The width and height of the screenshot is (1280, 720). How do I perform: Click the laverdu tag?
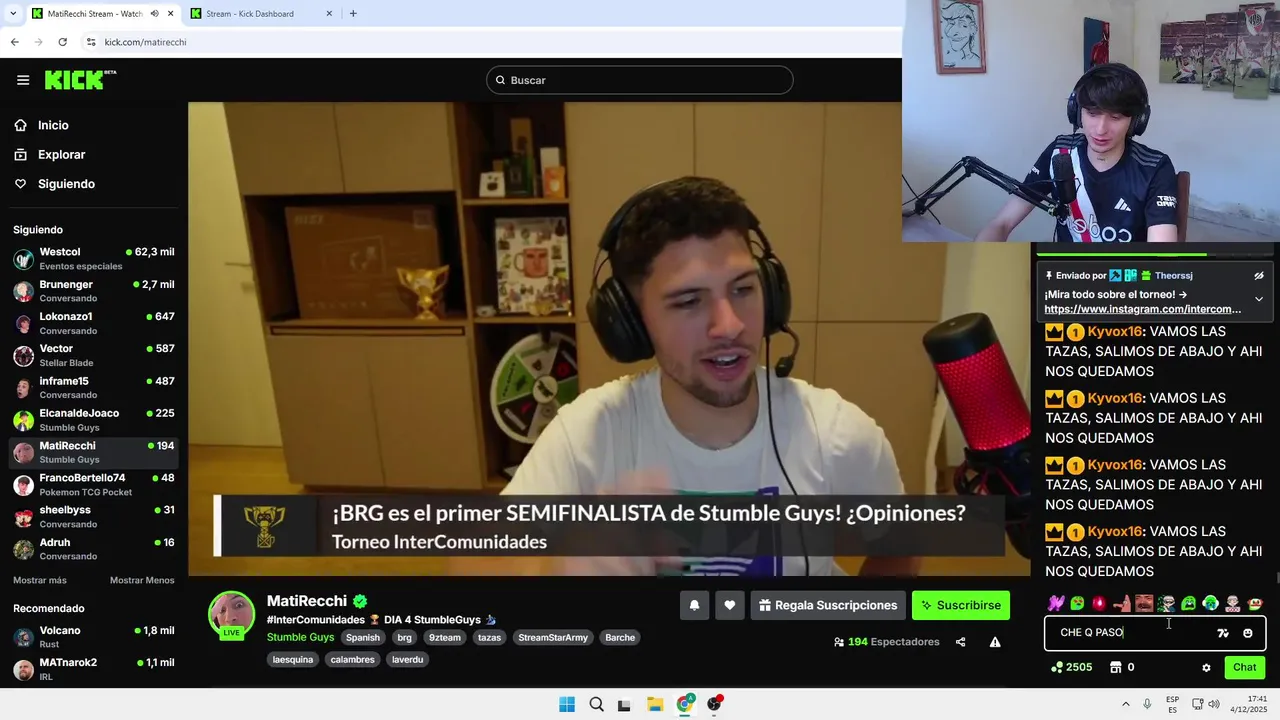pyautogui.click(x=407, y=660)
